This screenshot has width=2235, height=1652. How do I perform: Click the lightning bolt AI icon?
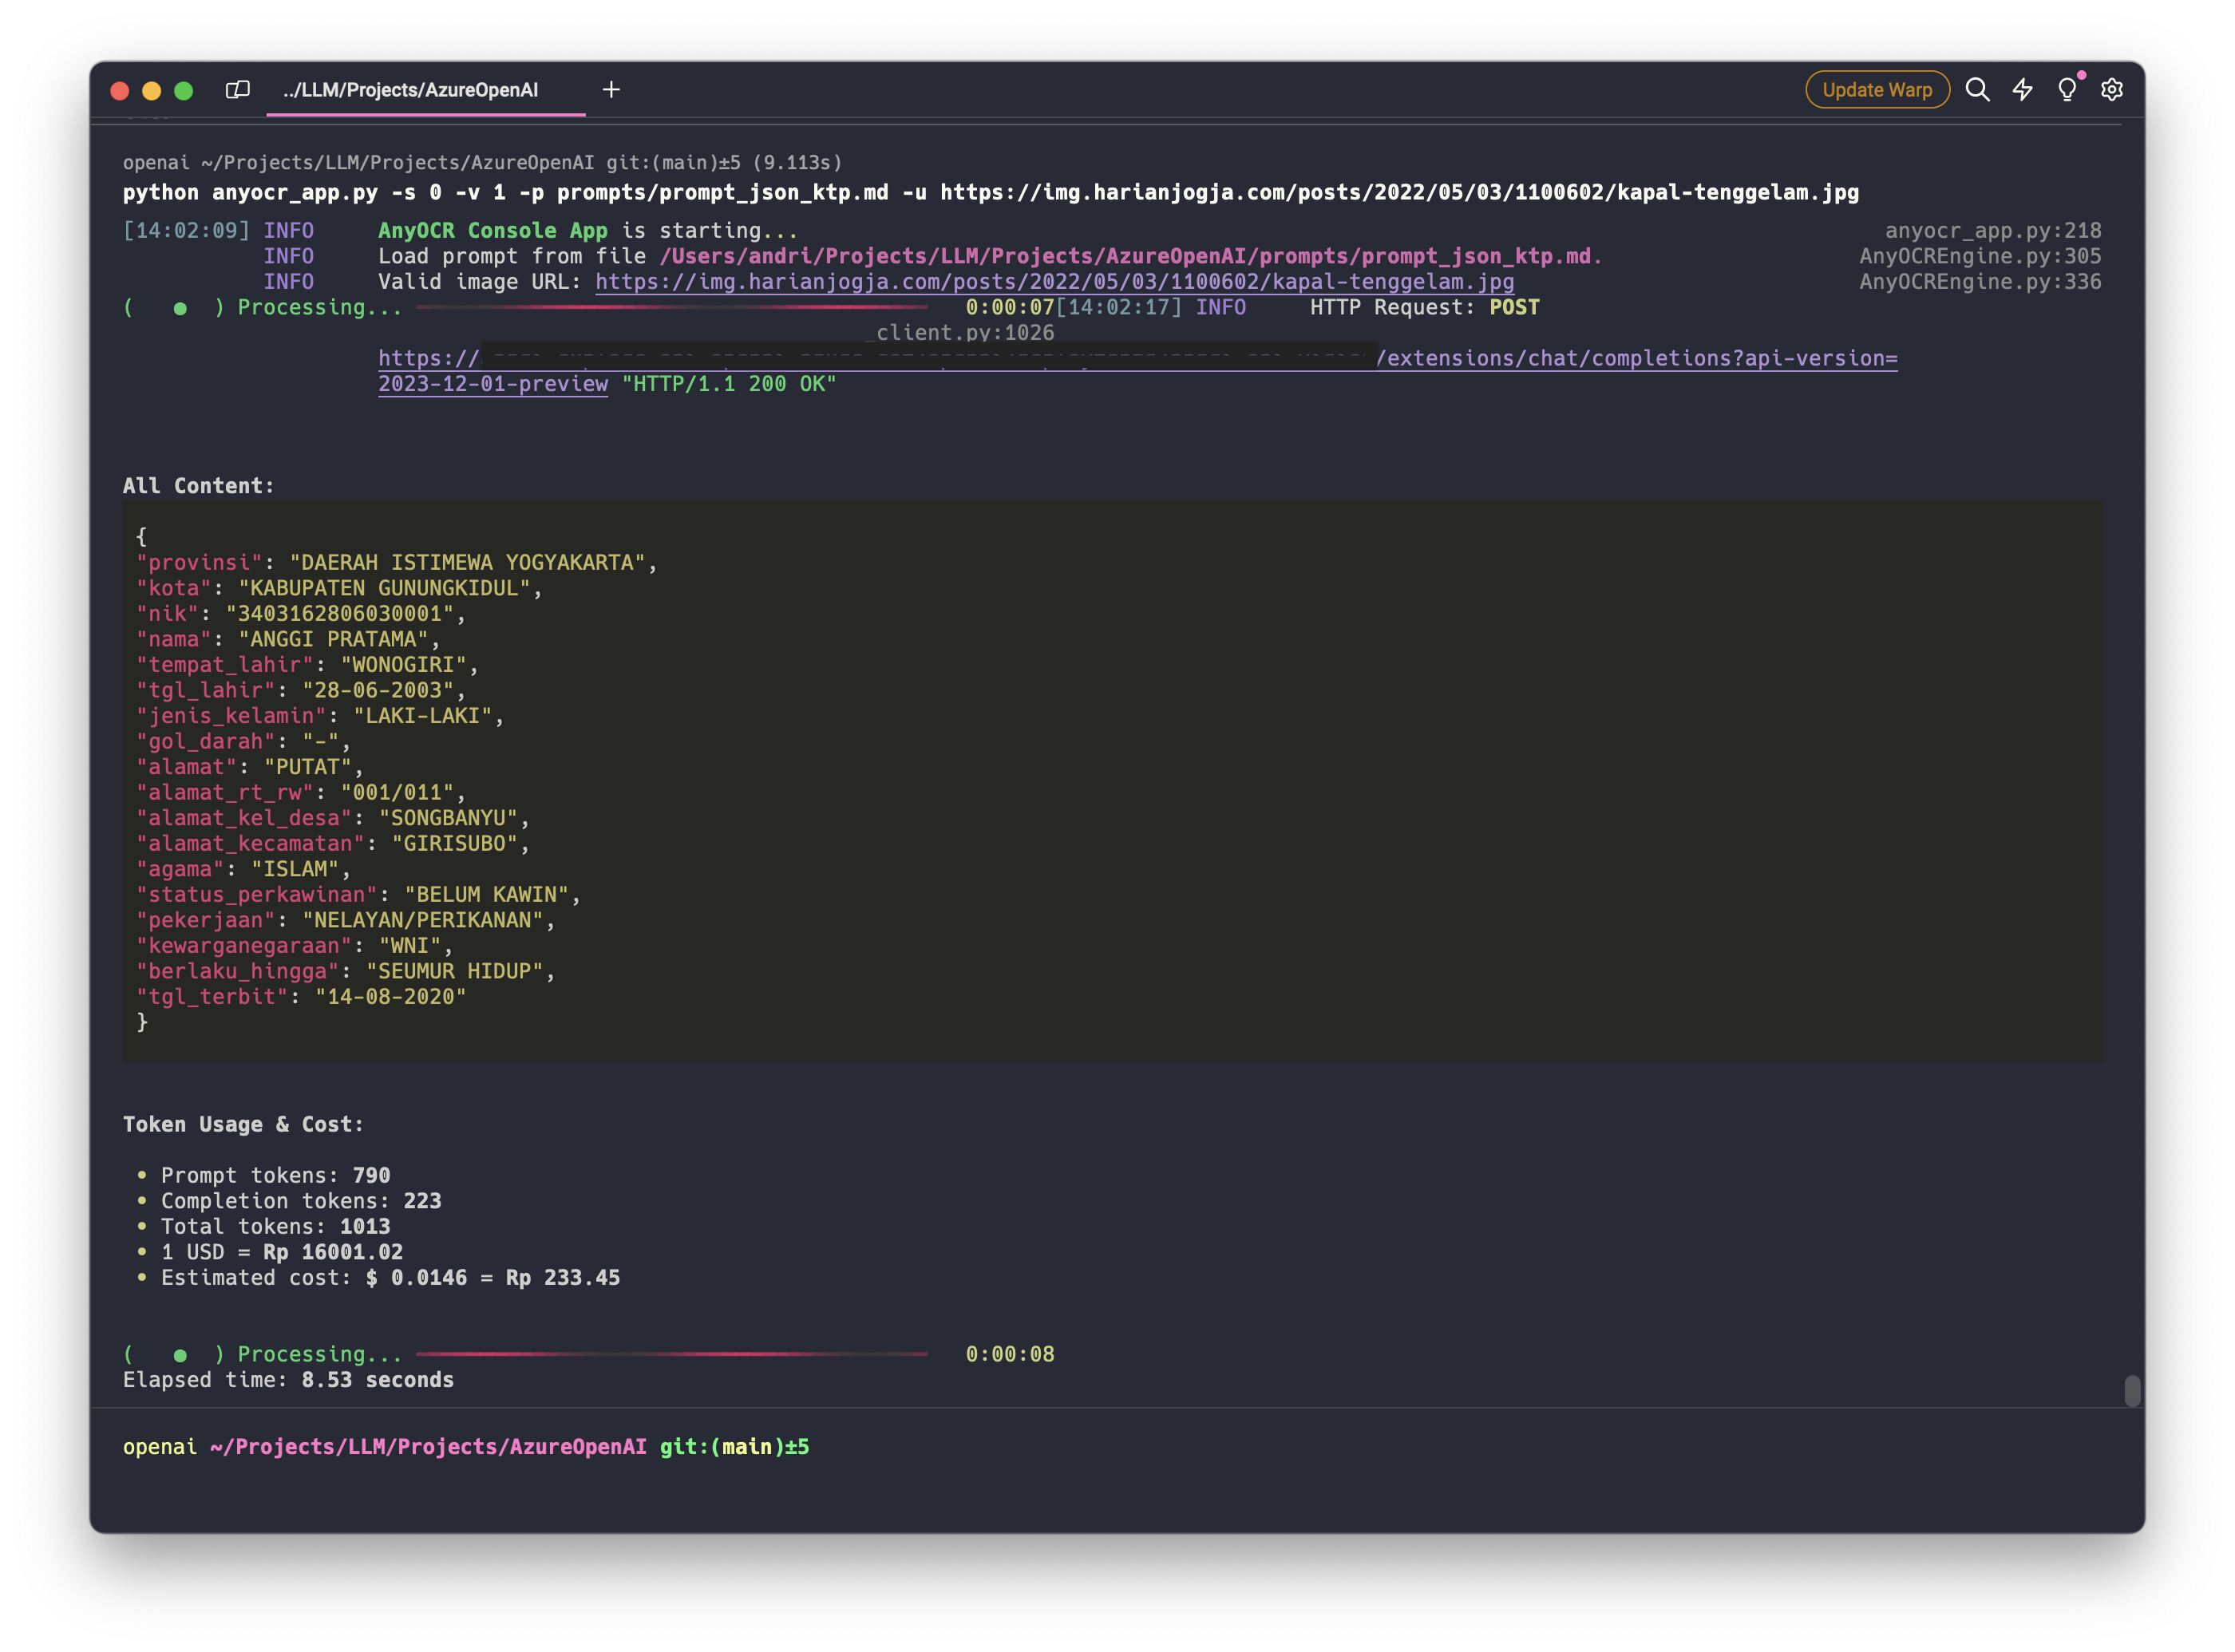tap(2022, 90)
